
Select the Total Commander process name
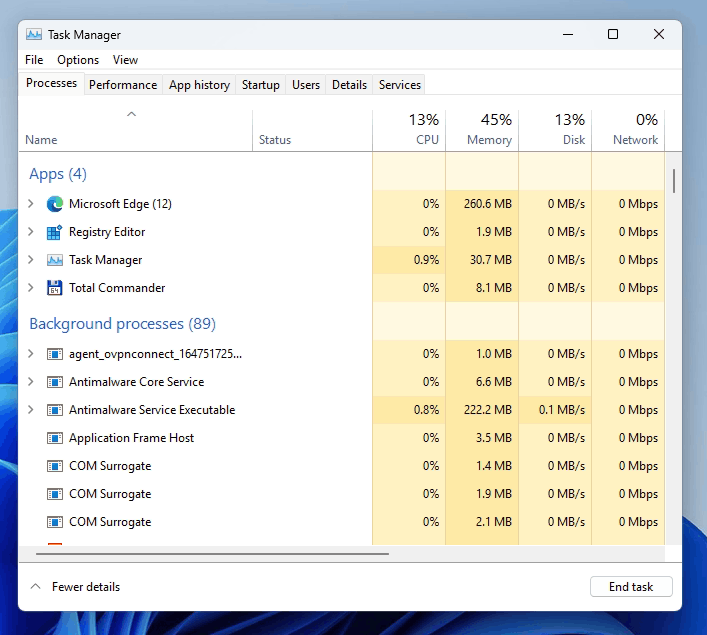(117, 288)
